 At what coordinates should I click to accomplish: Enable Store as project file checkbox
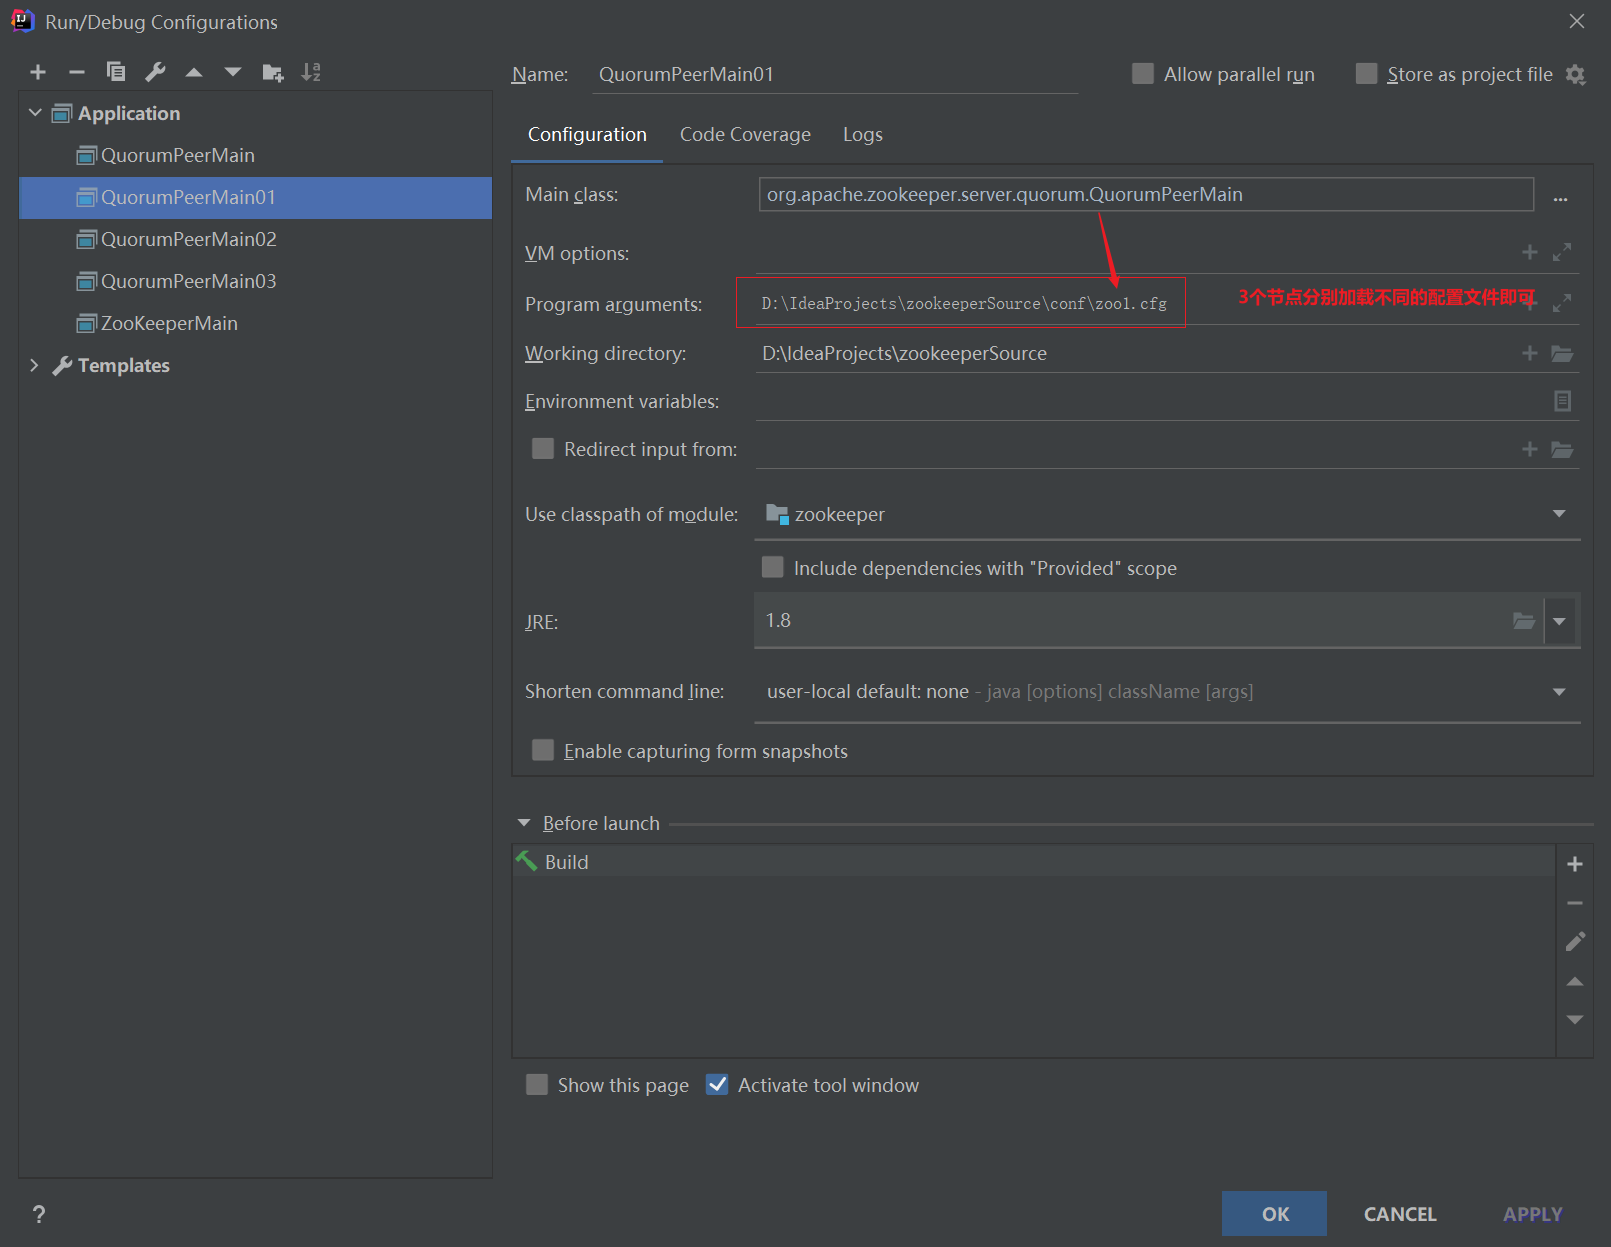1366,74
